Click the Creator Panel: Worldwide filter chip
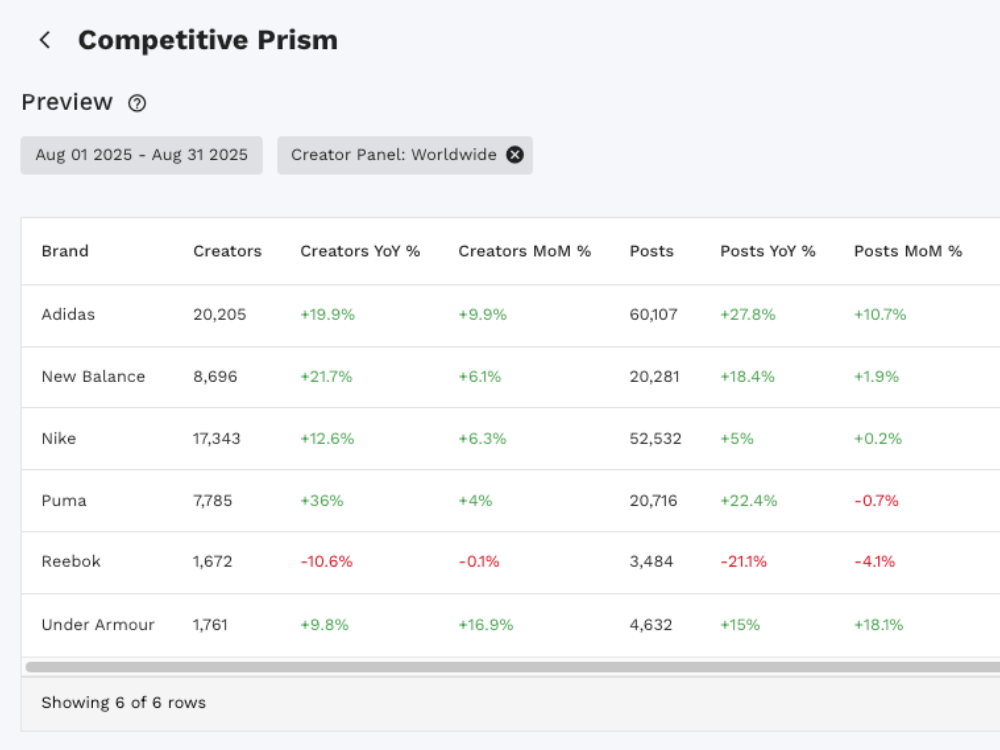 click(393, 155)
